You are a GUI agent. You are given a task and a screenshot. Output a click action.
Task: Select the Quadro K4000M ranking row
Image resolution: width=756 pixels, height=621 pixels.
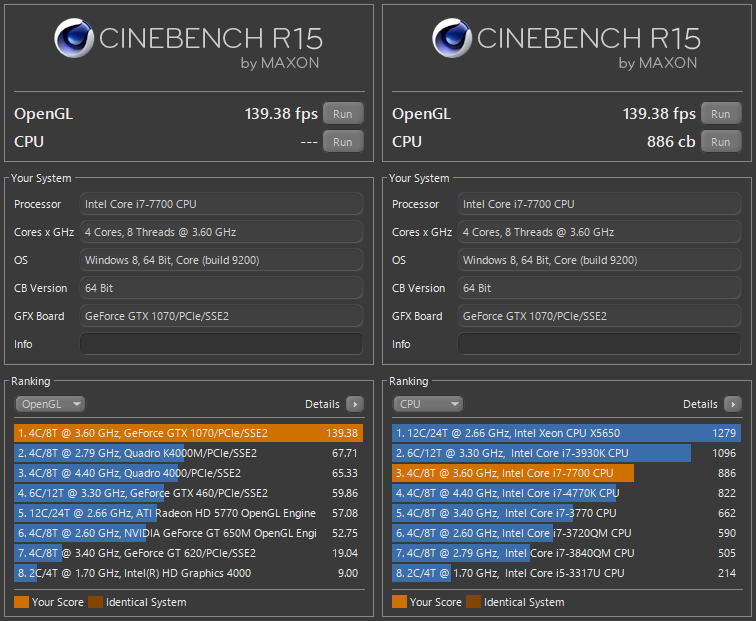(189, 453)
